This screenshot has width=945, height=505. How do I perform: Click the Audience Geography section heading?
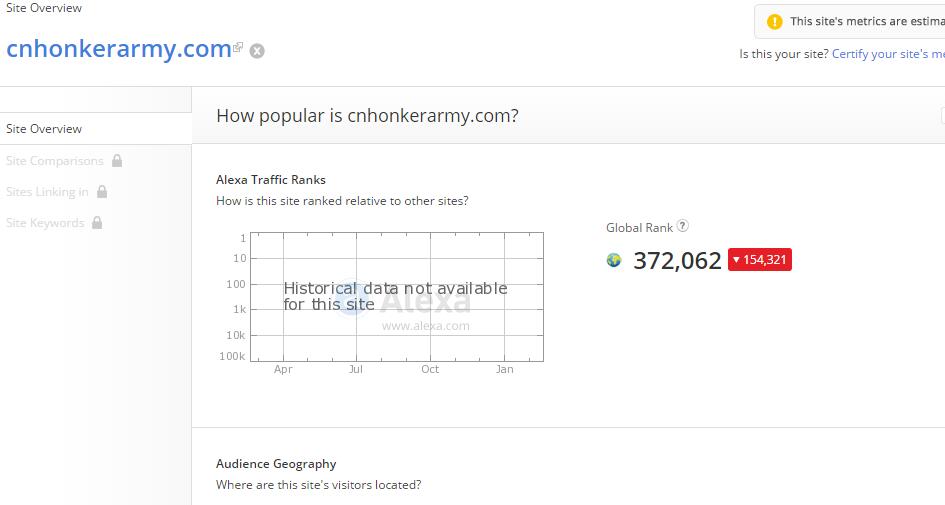pyautogui.click(x=276, y=463)
